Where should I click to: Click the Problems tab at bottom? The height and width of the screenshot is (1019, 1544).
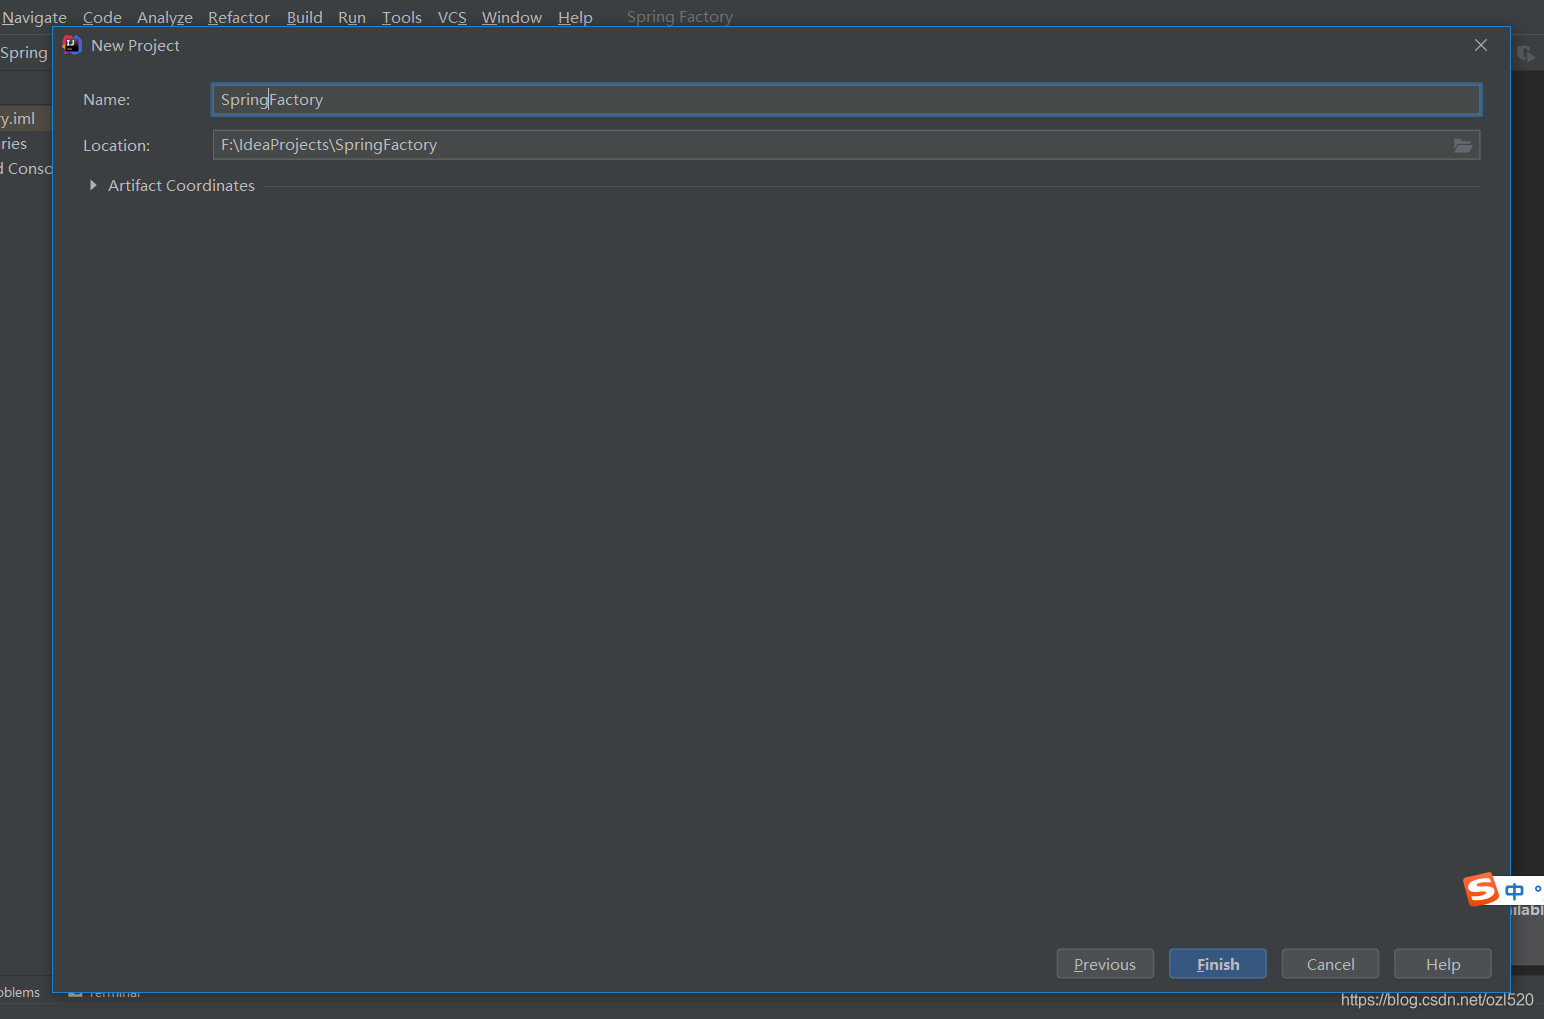click(20, 992)
